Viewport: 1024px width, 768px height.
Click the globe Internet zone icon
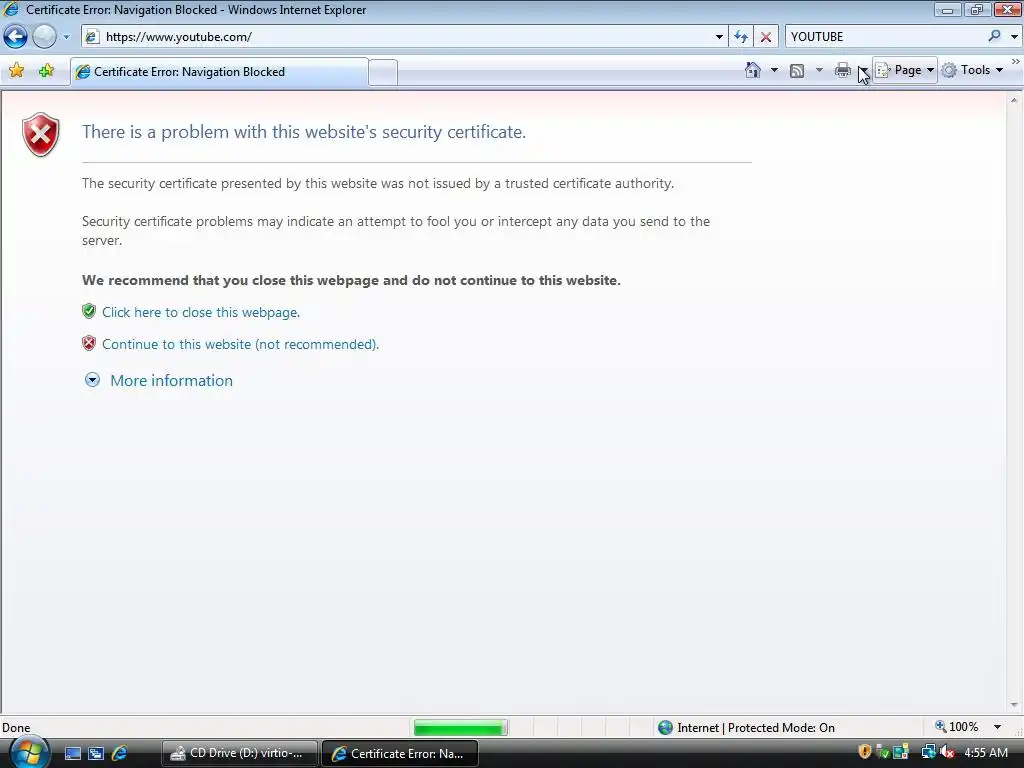pyautogui.click(x=665, y=728)
